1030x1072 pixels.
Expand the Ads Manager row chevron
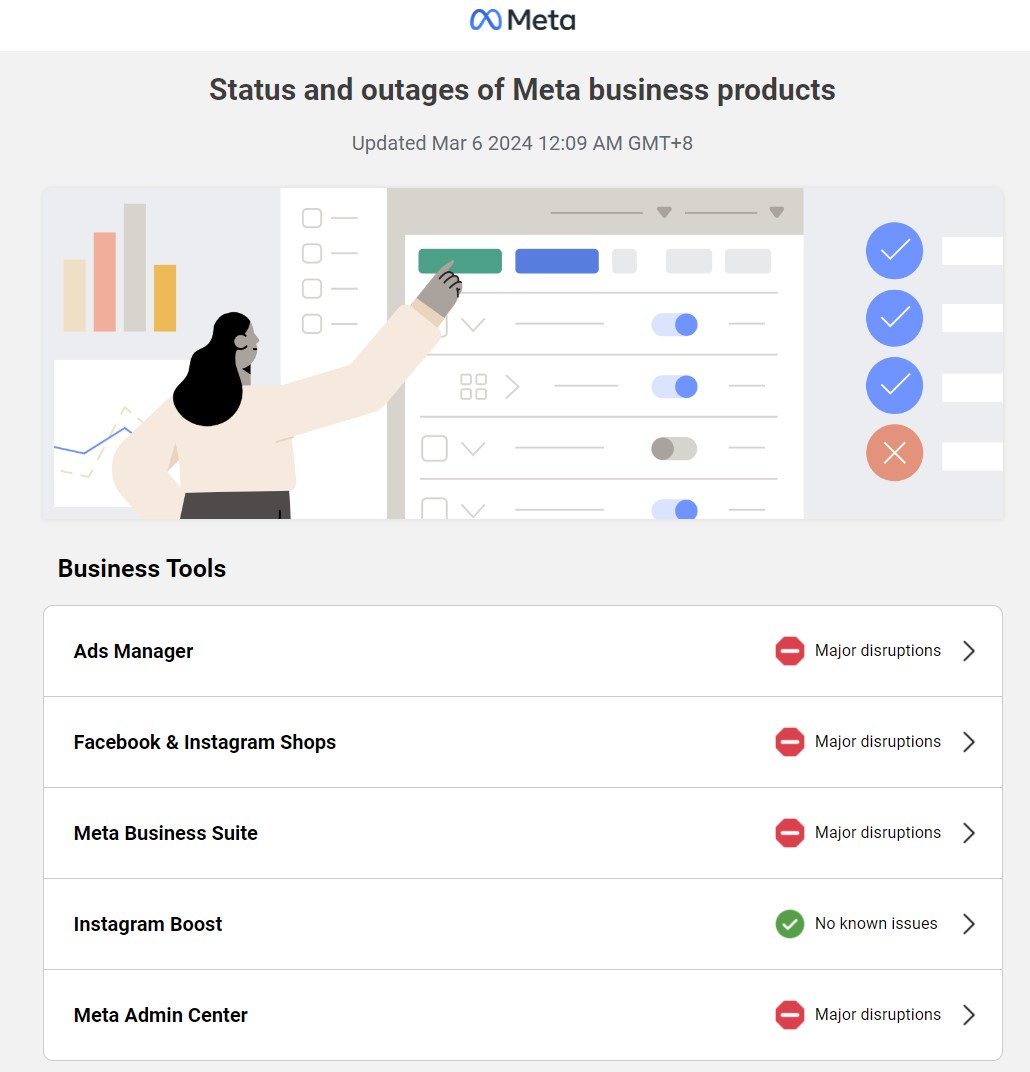968,651
